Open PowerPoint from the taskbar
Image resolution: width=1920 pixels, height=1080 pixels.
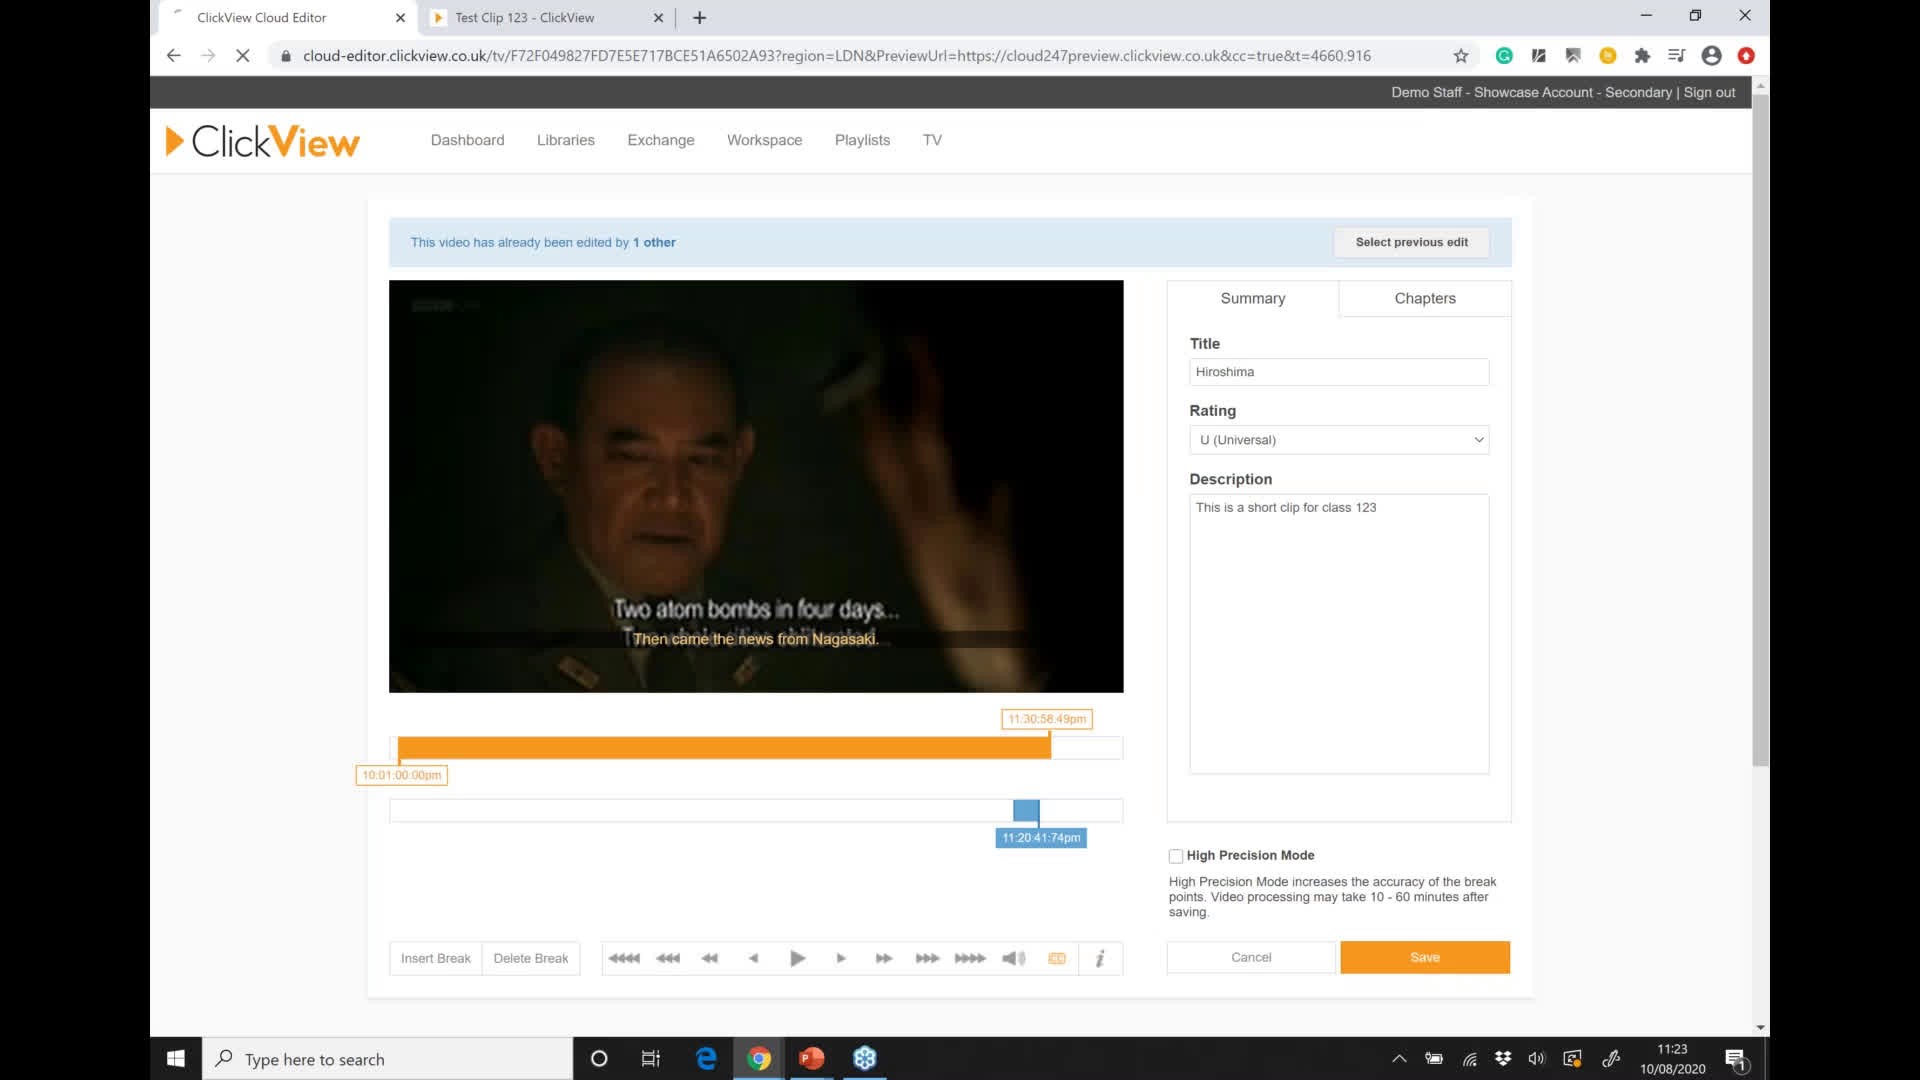(812, 1059)
